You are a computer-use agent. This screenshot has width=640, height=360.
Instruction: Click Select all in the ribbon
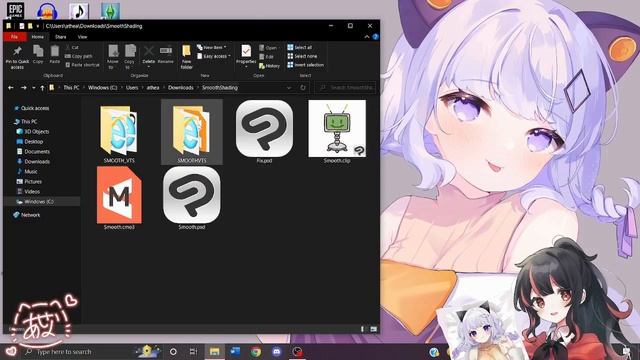(x=300, y=47)
